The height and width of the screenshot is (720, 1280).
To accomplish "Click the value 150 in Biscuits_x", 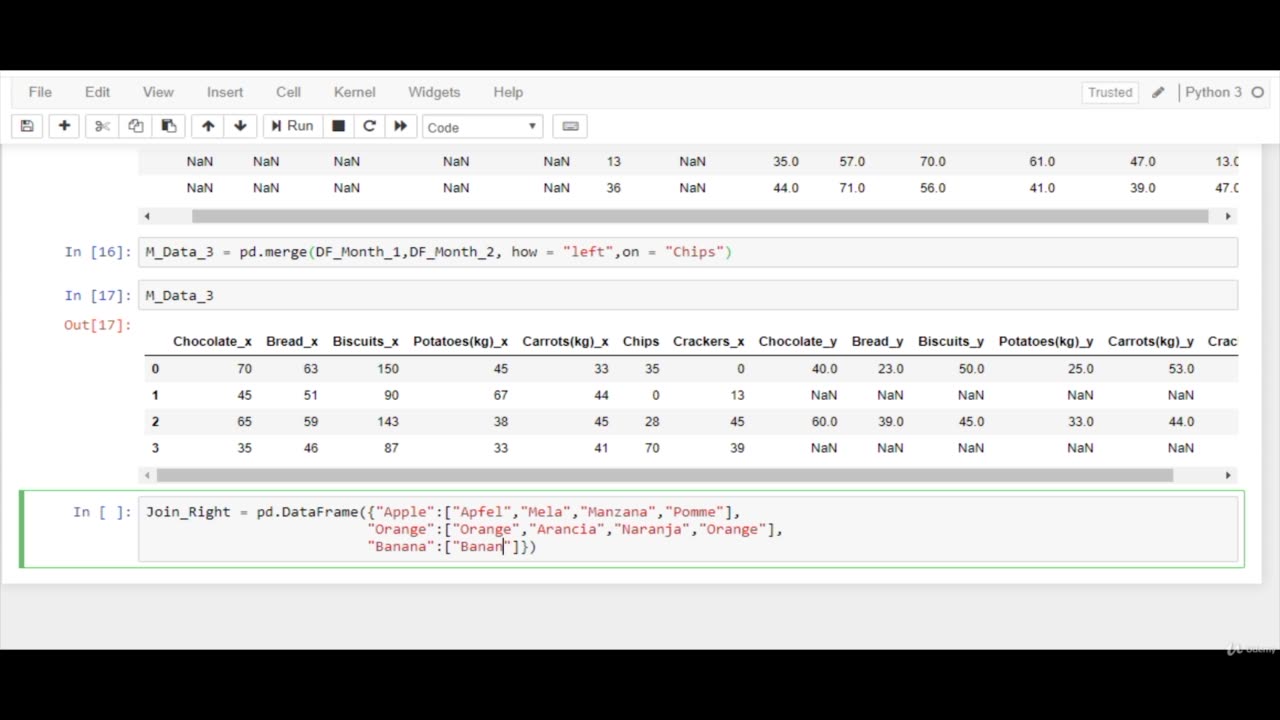I will click(388, 369).
